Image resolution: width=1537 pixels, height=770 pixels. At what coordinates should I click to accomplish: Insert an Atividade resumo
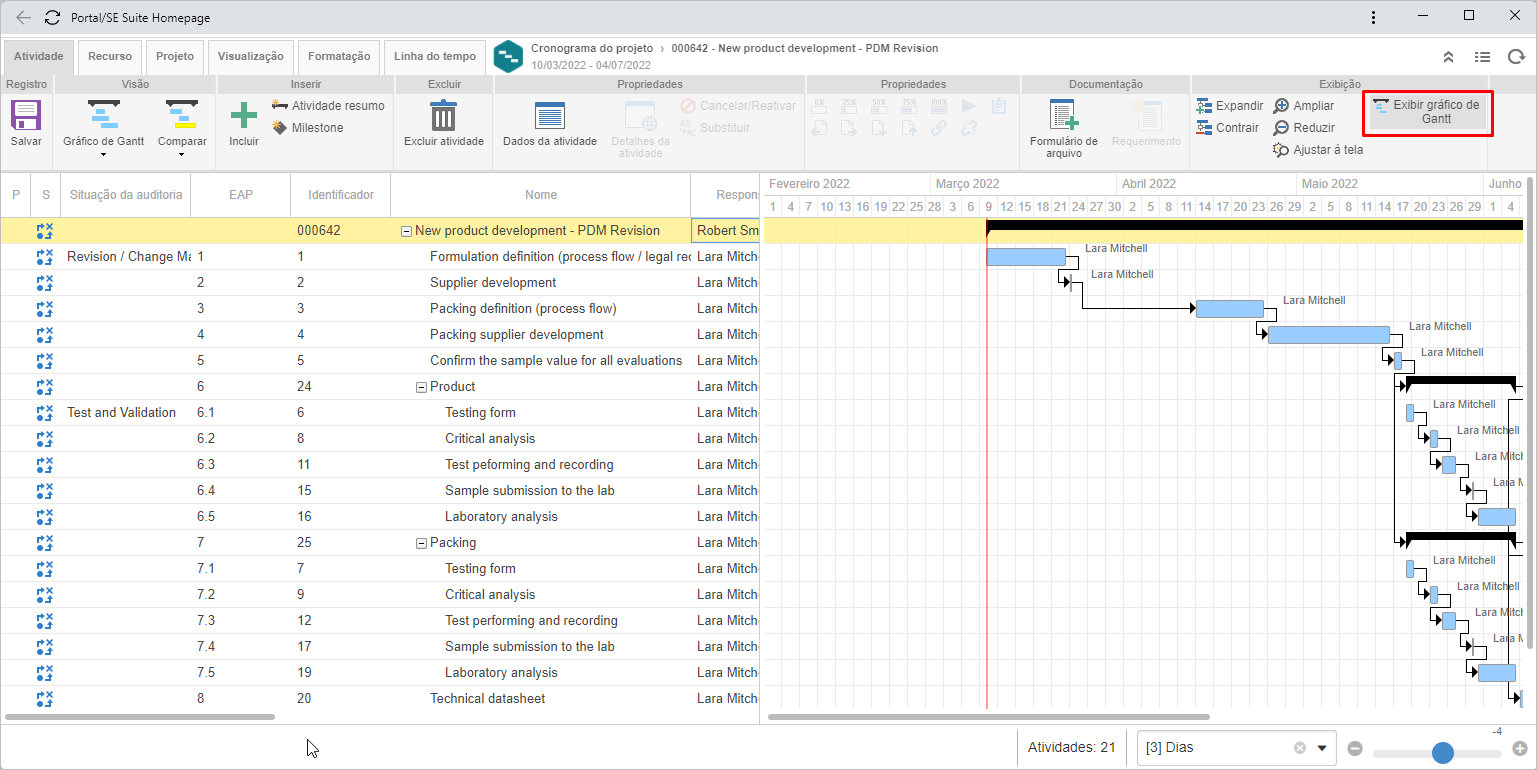[x=328, y=105]
